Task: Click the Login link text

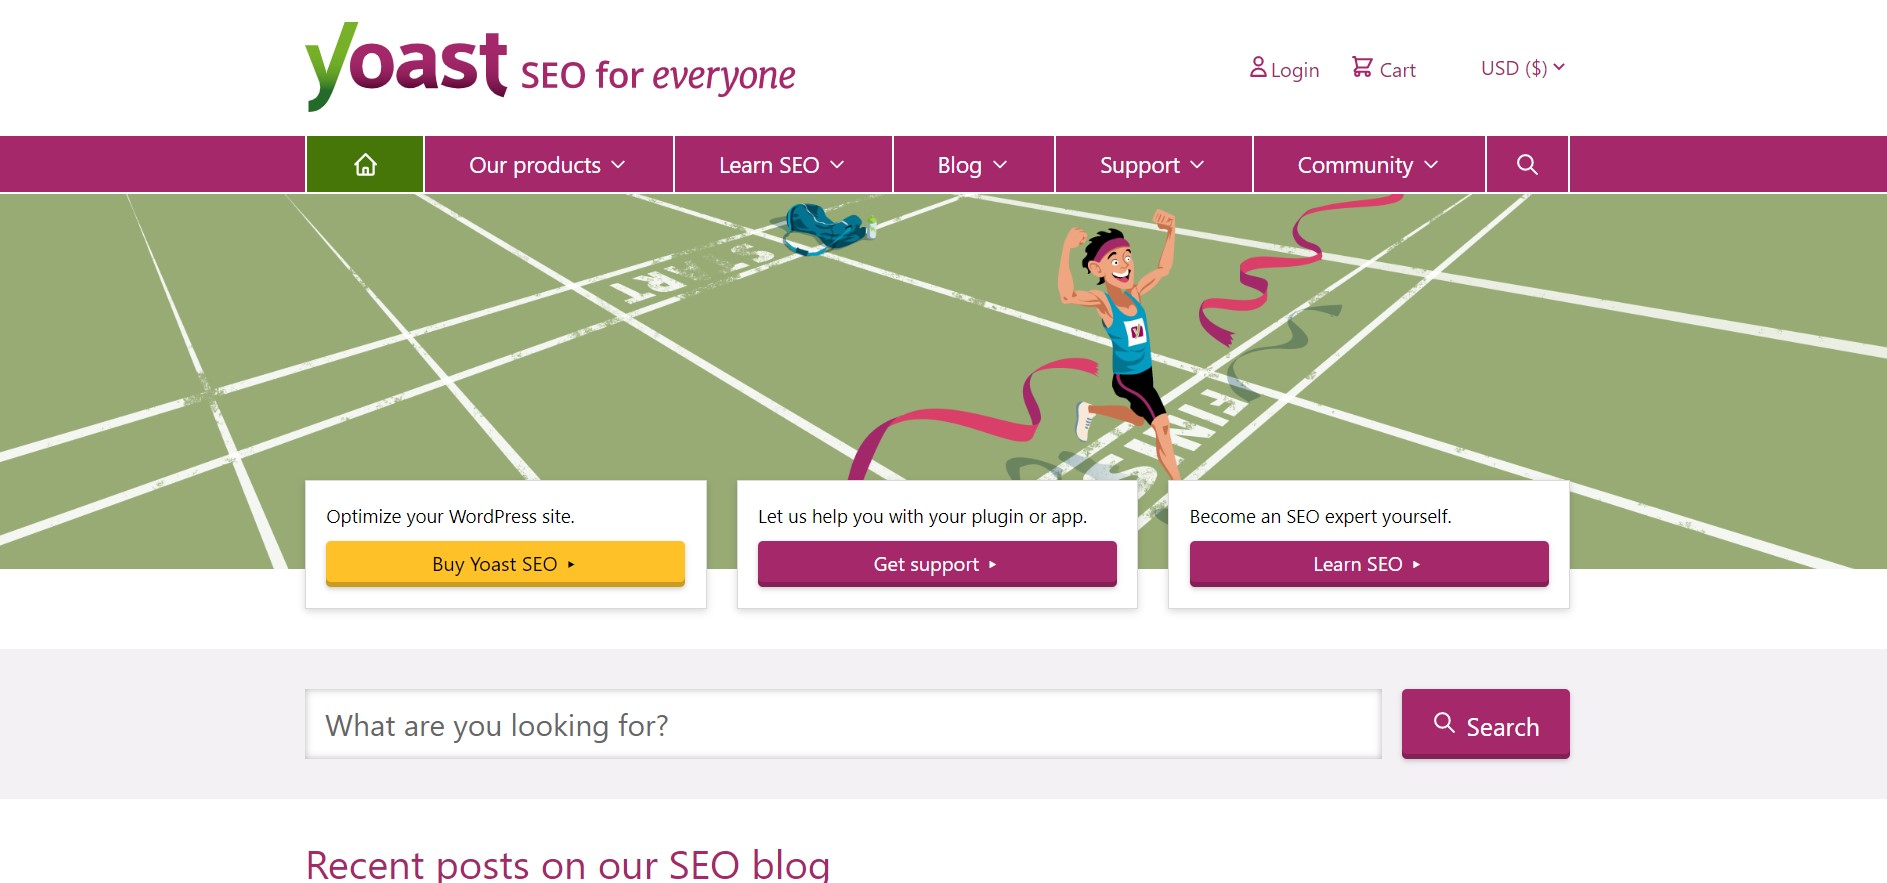Action: click(1295, 70)
